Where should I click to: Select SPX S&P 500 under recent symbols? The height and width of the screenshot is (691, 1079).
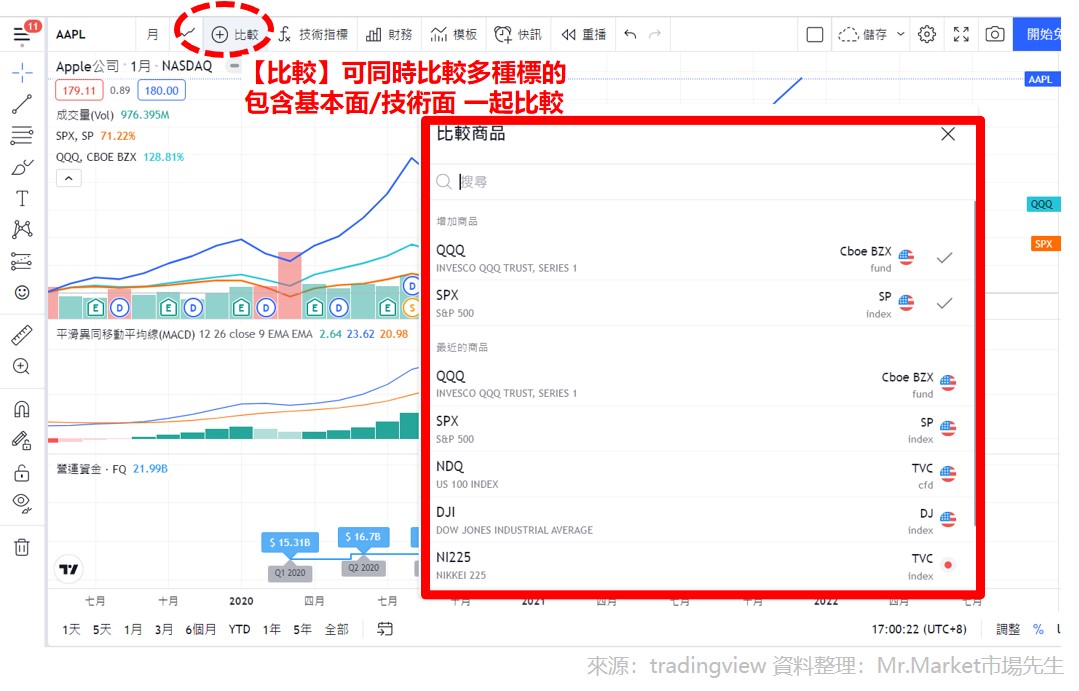(702, 429)
